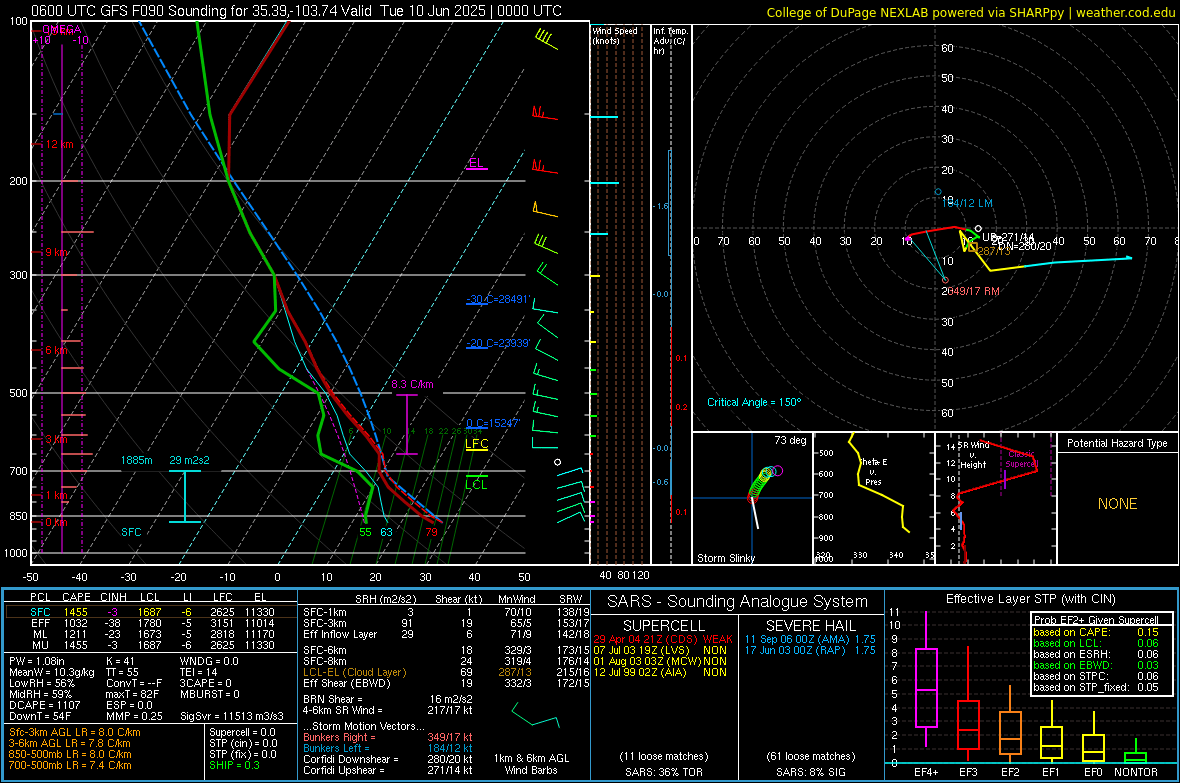Click the 'SARS: 36% TOR' result

tap(663, 772)
